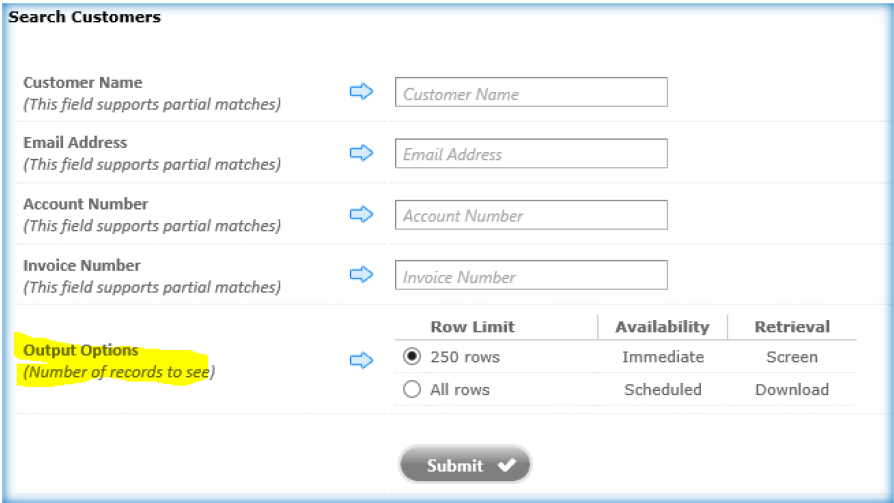Image resolution: width=894 pixels, height=503 pixels.
Task: Click the Row Limit column header
Action: (473, 327)
